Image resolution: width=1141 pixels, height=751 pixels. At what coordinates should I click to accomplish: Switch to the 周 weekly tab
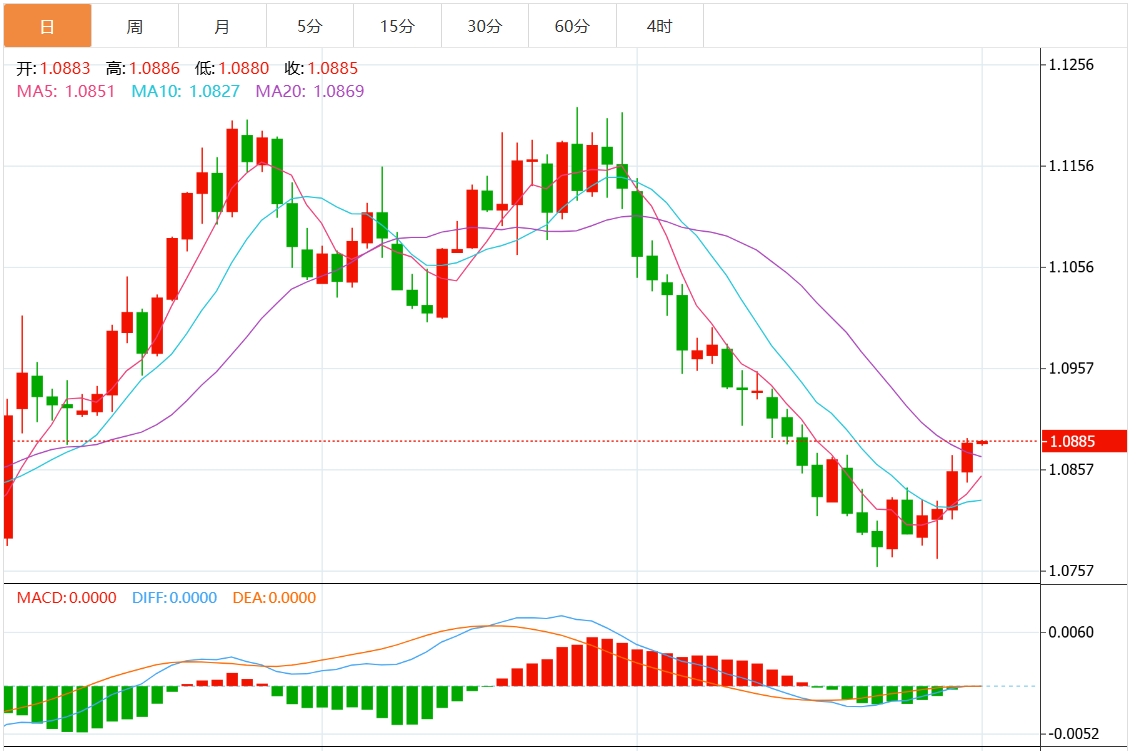135,26
